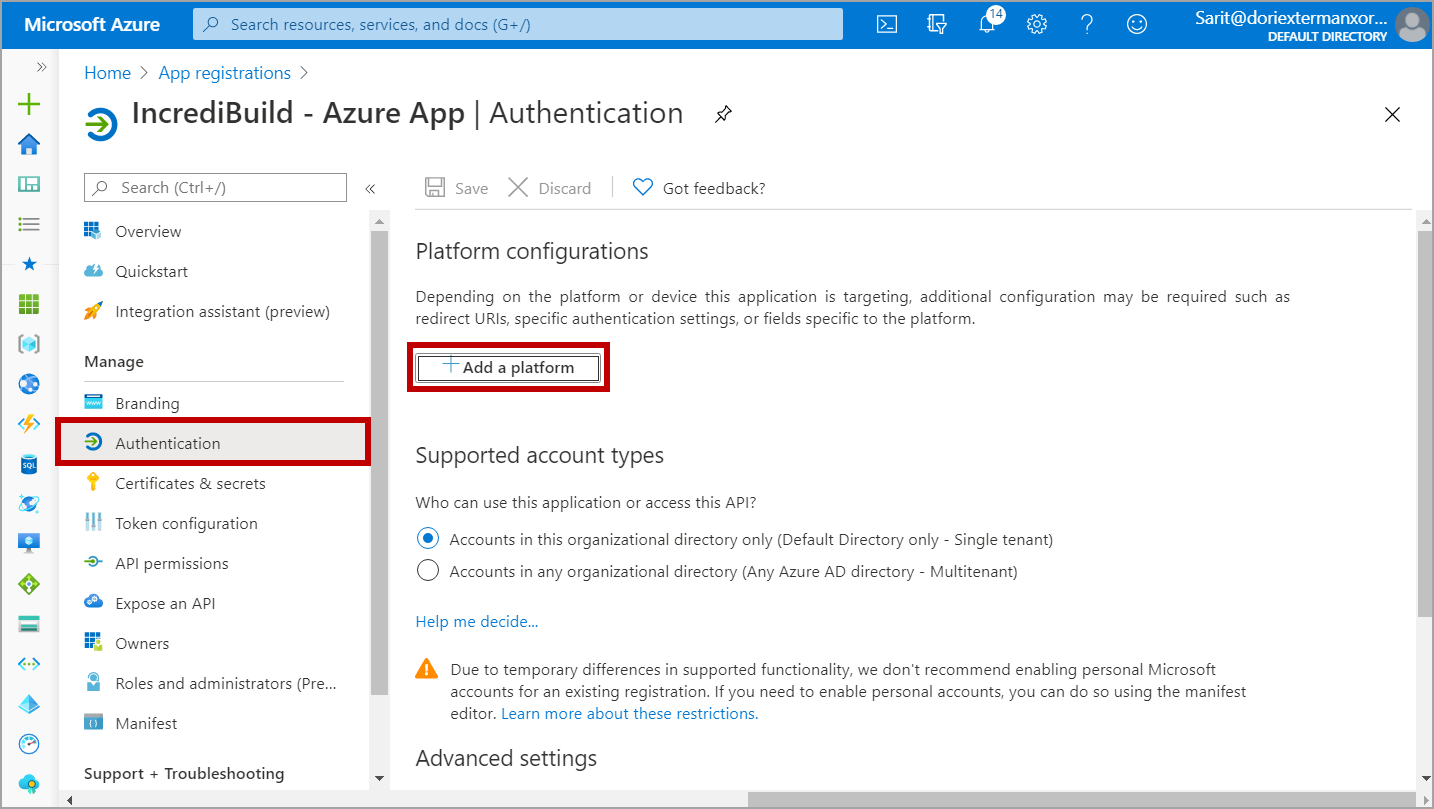This screenshot has height=809, width=1434.
Task: Open Function App lightning icon in left rail
Action: click(x=29, y=424)
